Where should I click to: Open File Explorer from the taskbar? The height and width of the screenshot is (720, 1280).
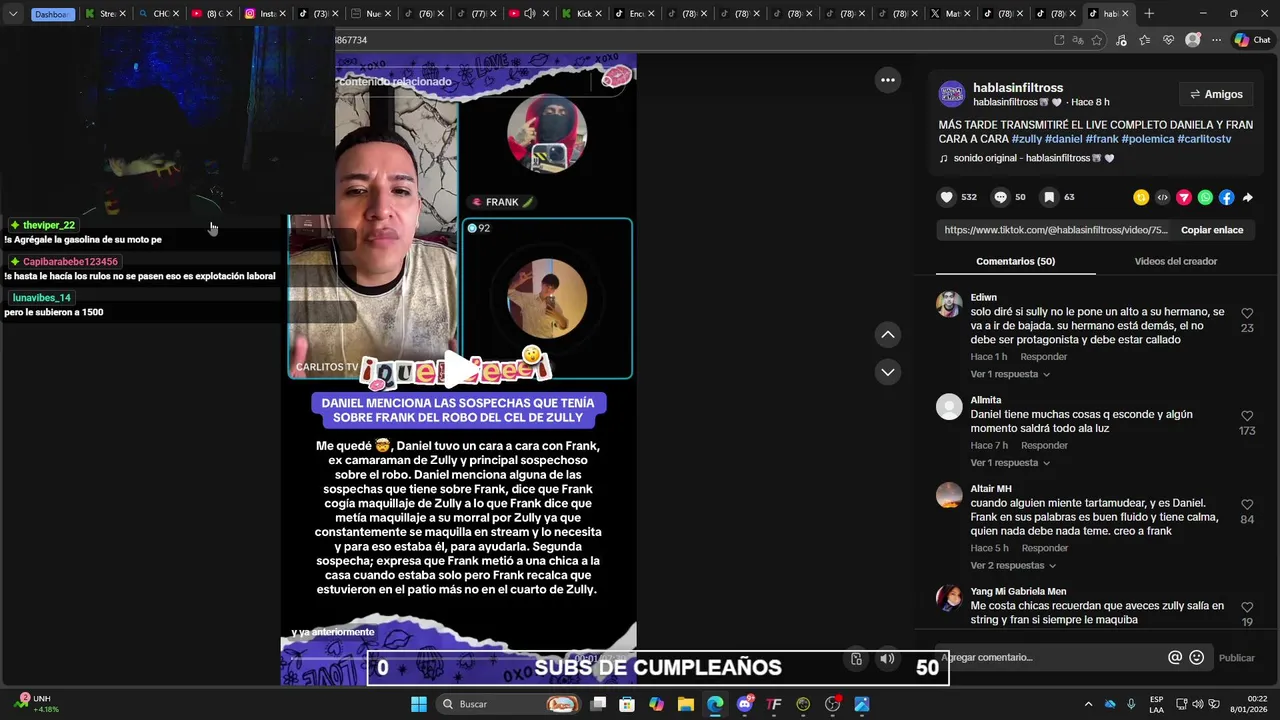click(x=686, y=704)
